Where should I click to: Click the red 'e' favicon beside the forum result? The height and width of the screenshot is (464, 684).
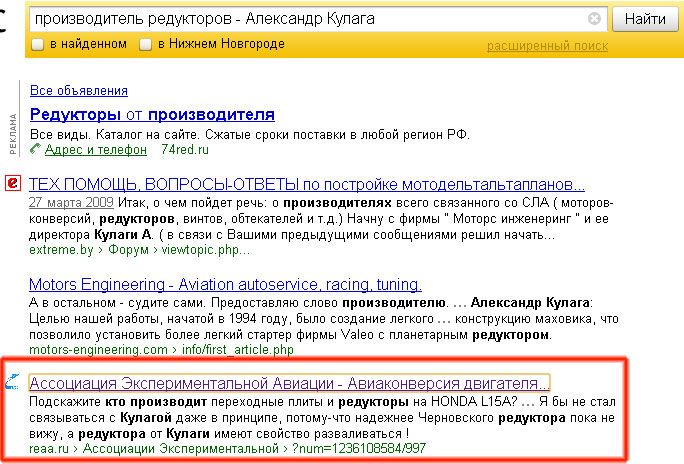13,183
